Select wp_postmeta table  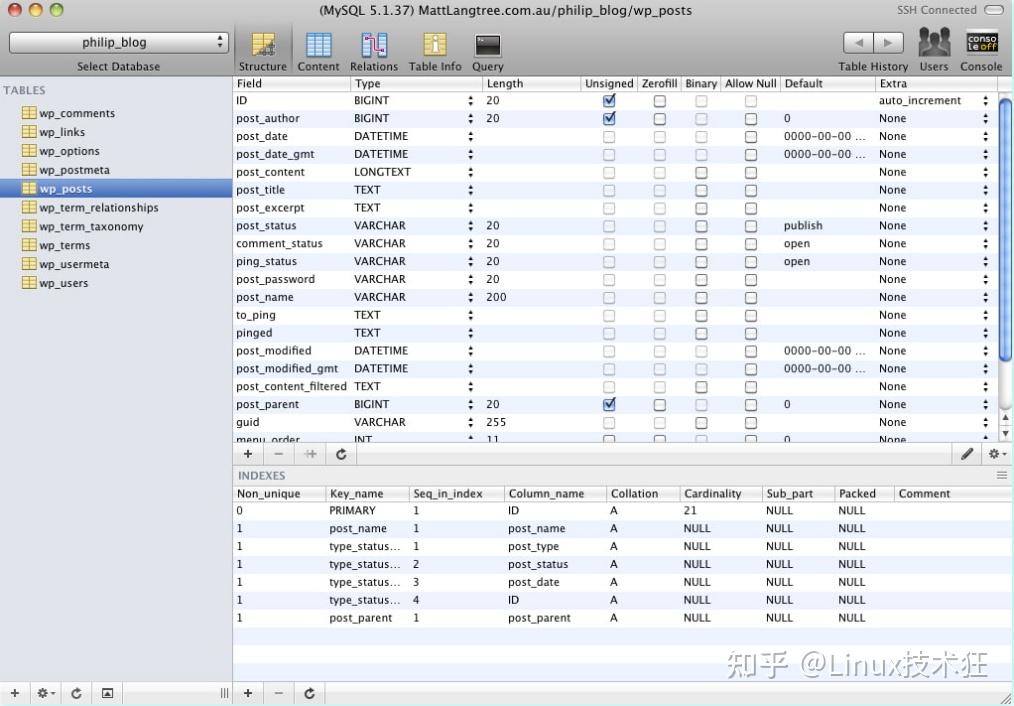(74, 170)
